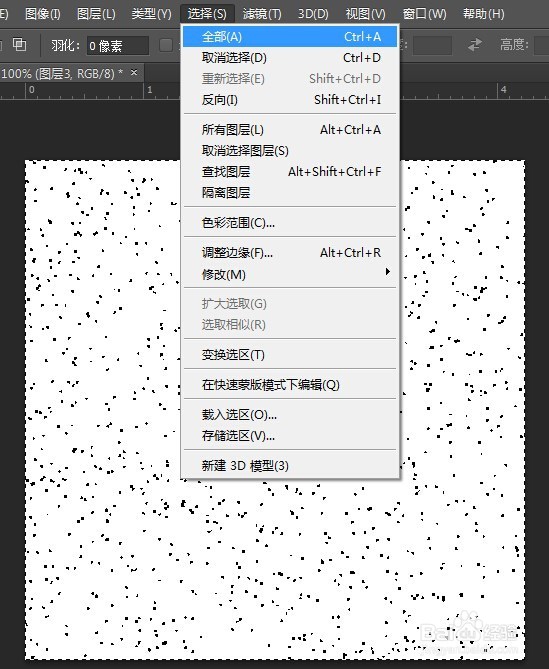Click the swap width and height arrows icon
This screenshot has height=669, width=549.
click(x=475, y=45)
